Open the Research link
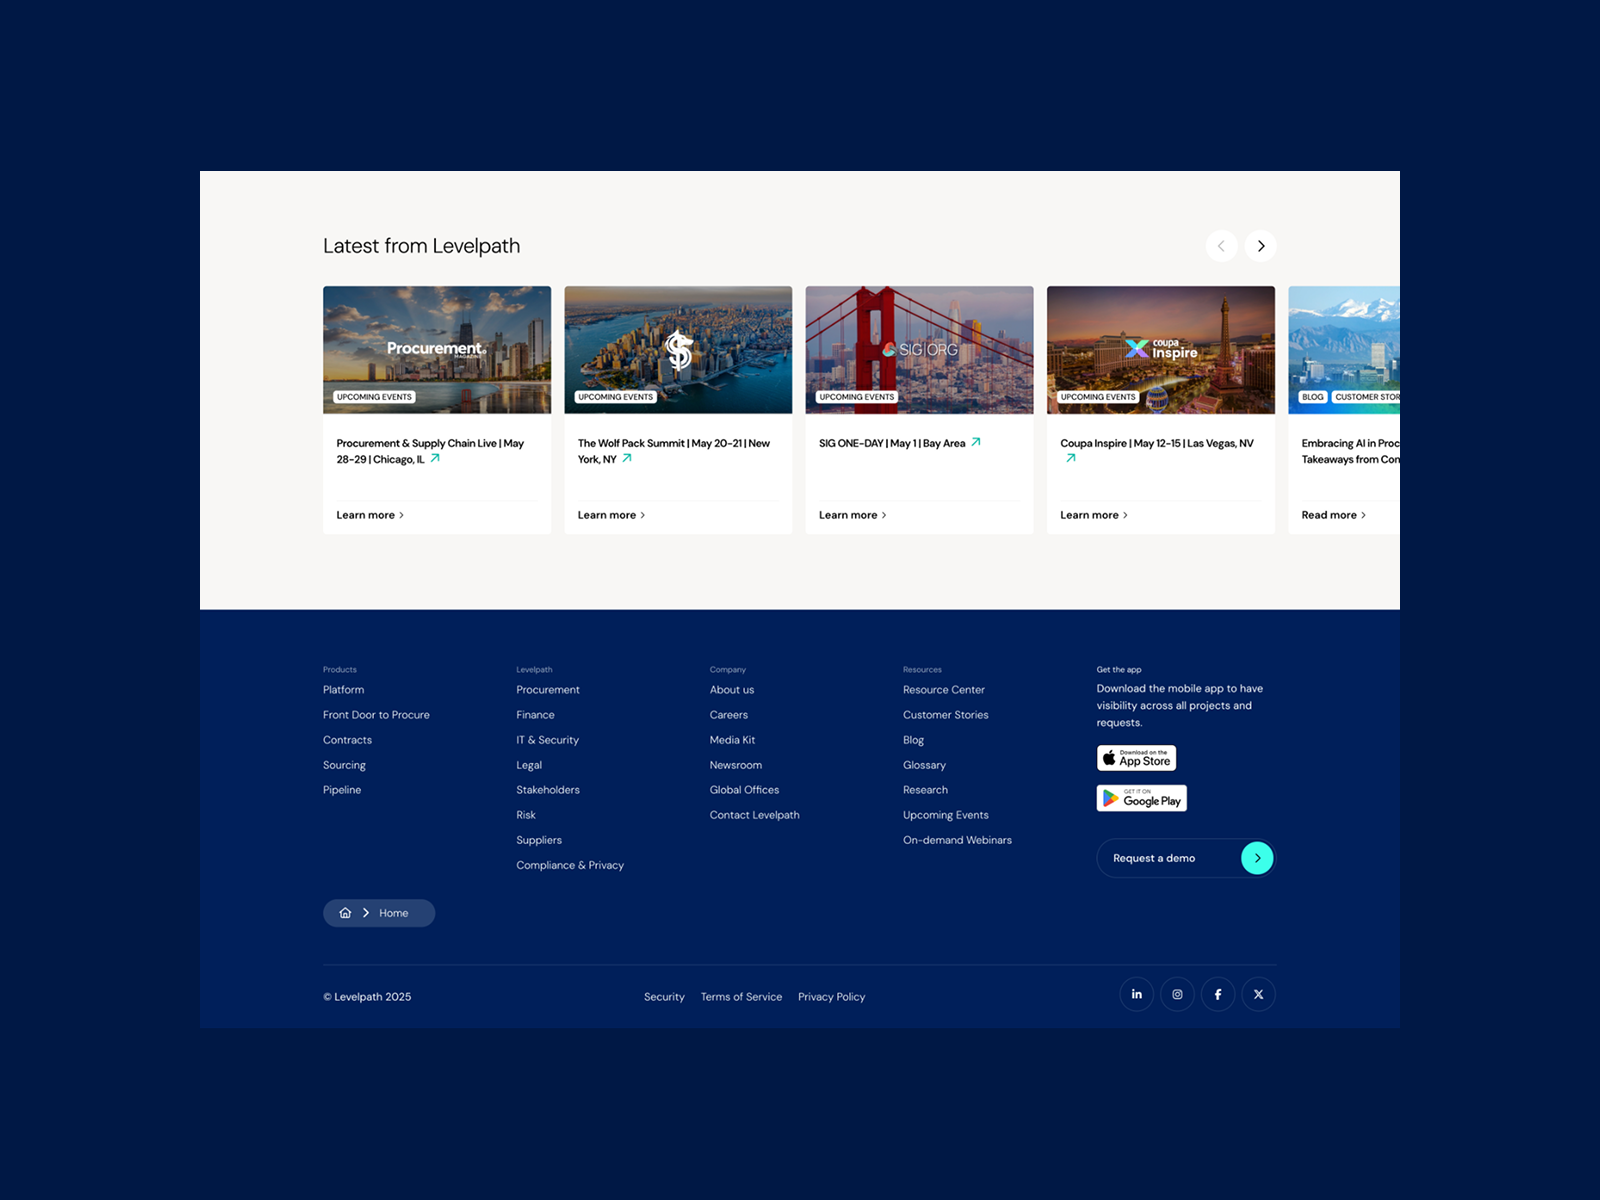 925,790
